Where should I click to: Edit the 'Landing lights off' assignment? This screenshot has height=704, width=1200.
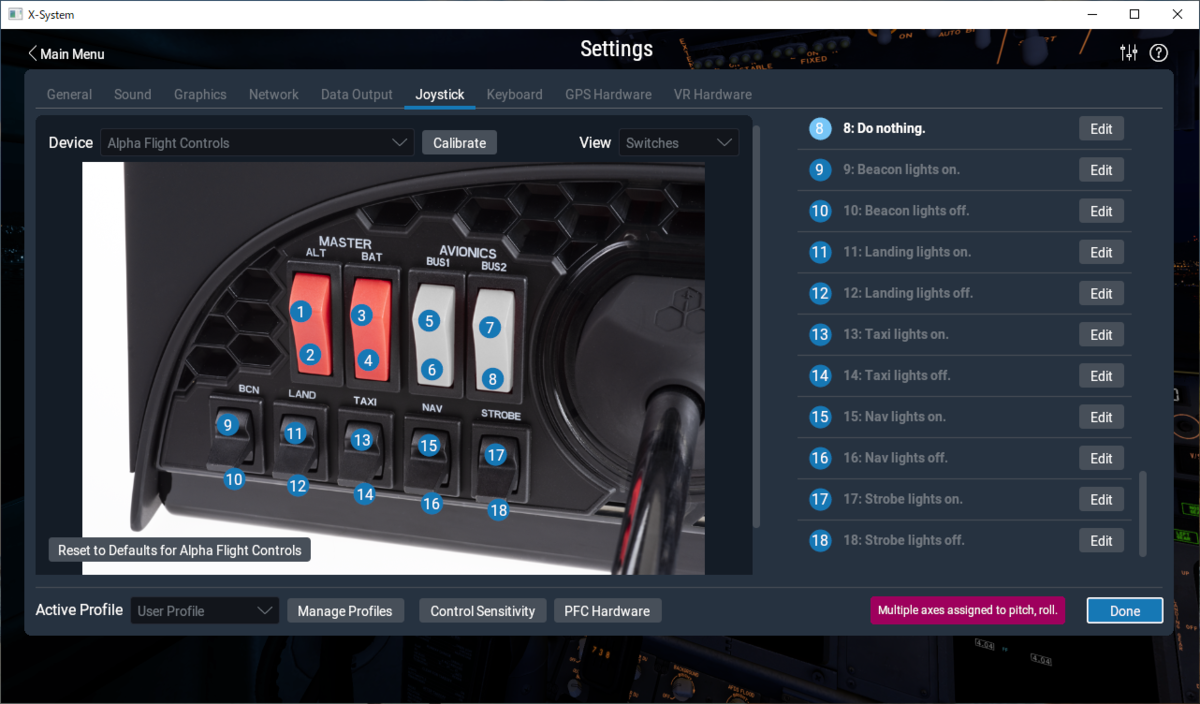coord(1101,294)
